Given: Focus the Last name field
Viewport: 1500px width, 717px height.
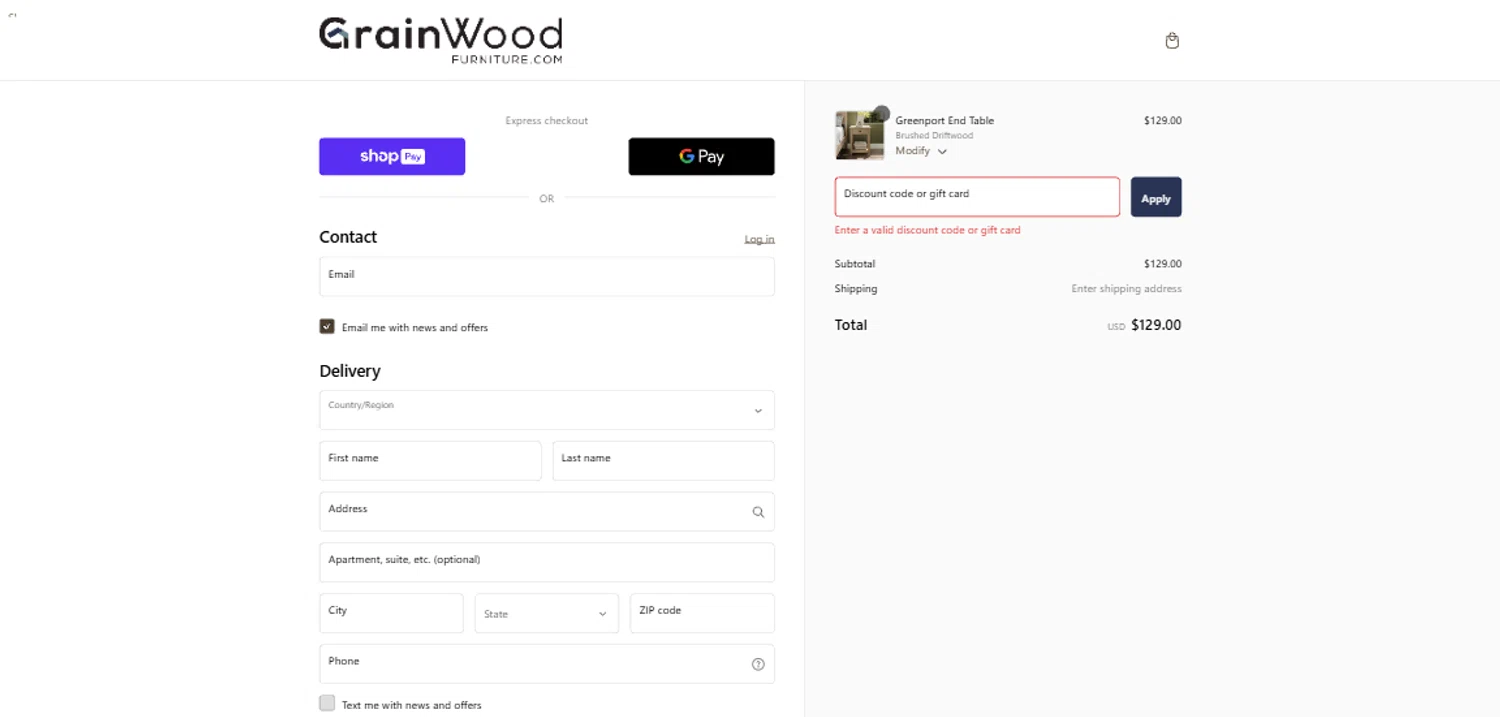Looking at the screenshot, I should (663, 461).
